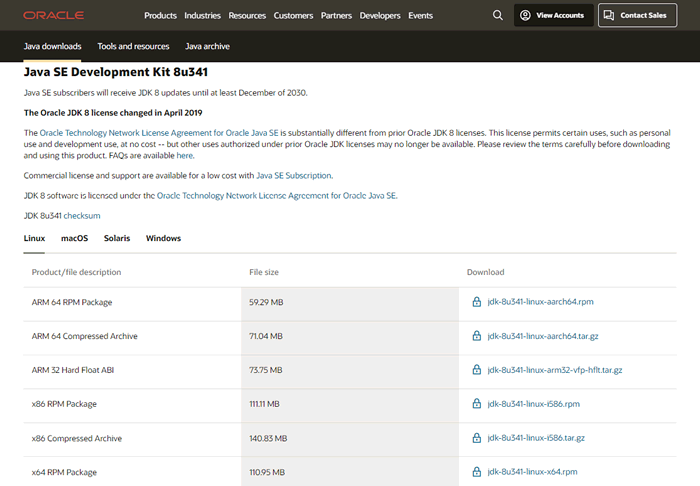This screenshot has width=700, height=486.
Task: Open the Java SE Subscription link
Action: (x=294, y=175)
